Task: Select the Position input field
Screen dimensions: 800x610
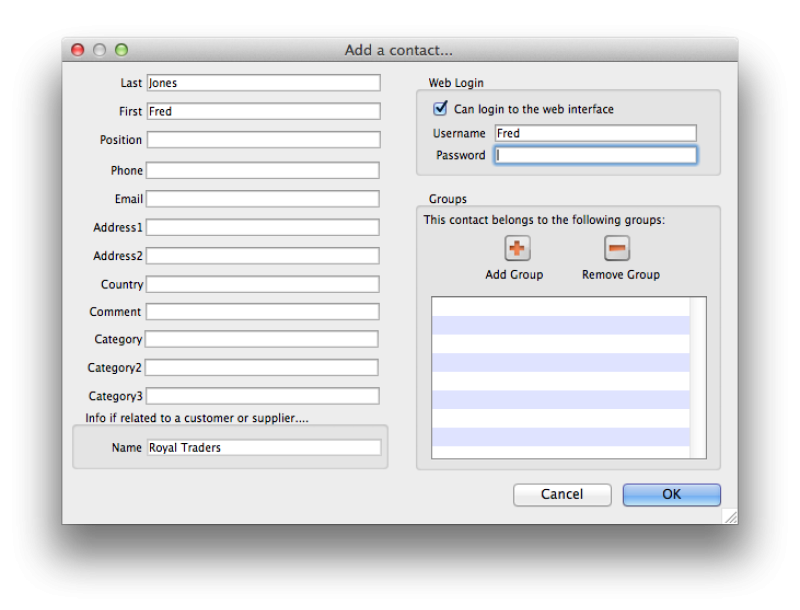Action: click(x=262, y=139)
